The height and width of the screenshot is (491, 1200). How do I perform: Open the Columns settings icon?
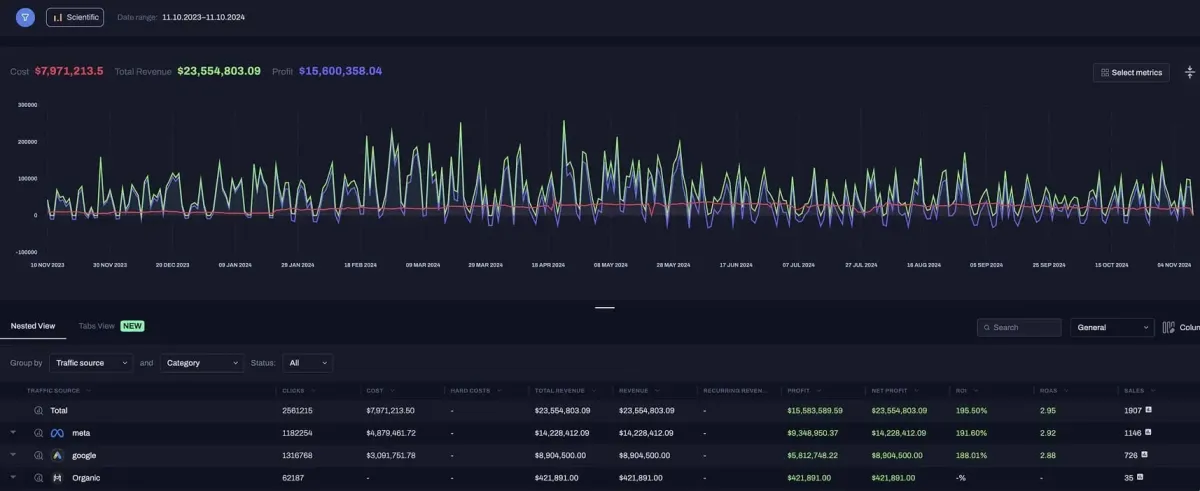(1168, 327)
